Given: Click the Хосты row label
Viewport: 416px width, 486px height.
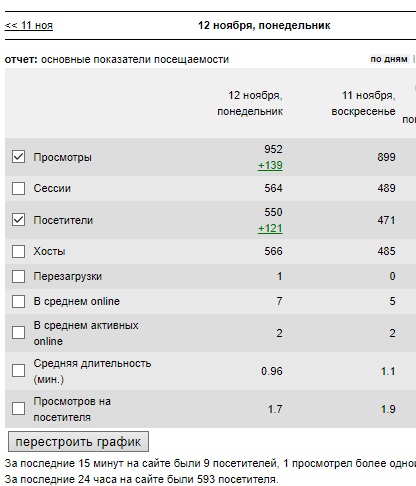Looking at the screenshot, I should coord(49,251).
